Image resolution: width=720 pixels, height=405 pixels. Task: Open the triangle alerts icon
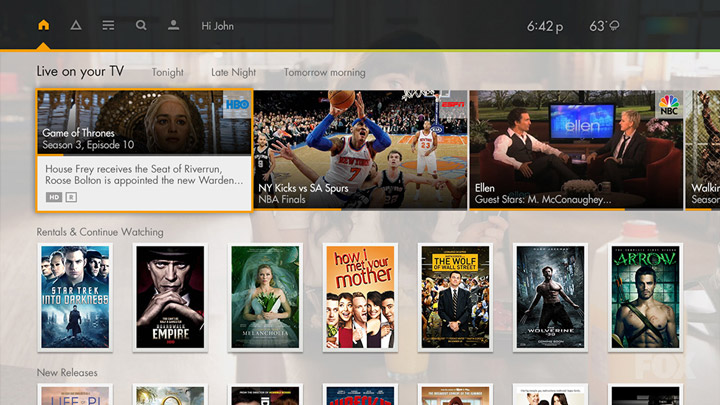(76, 25)
